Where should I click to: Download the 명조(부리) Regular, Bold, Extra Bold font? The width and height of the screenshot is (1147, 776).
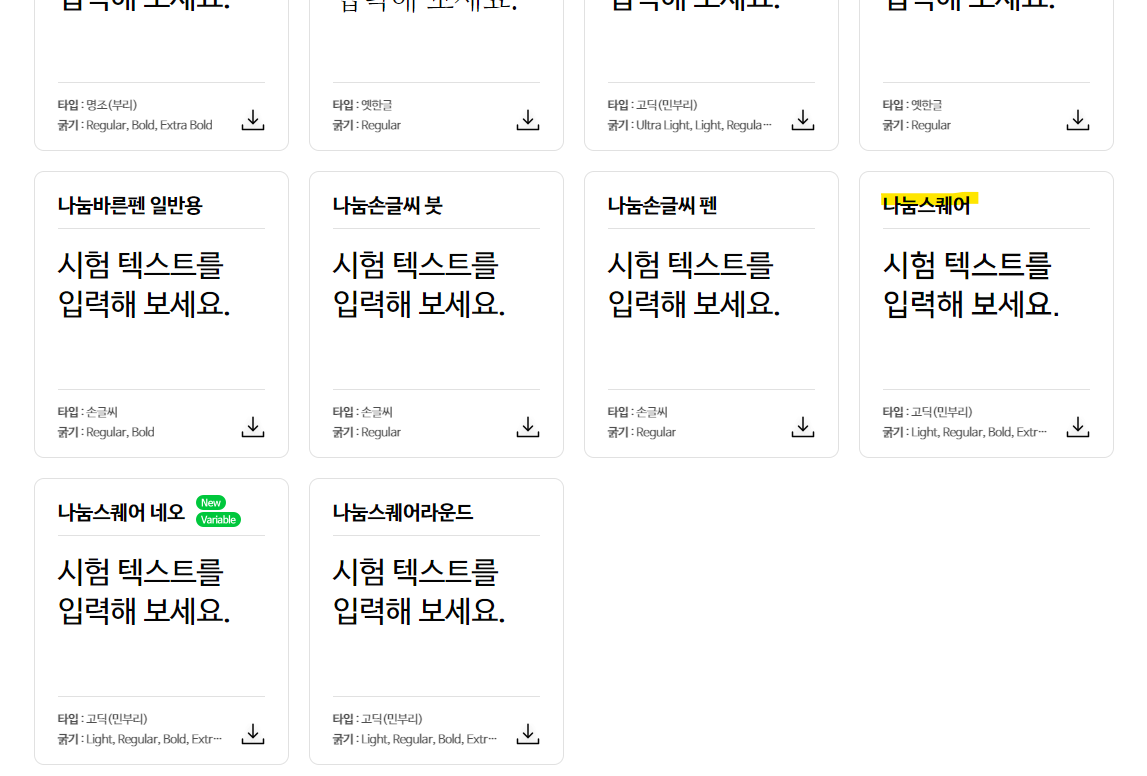252,120
